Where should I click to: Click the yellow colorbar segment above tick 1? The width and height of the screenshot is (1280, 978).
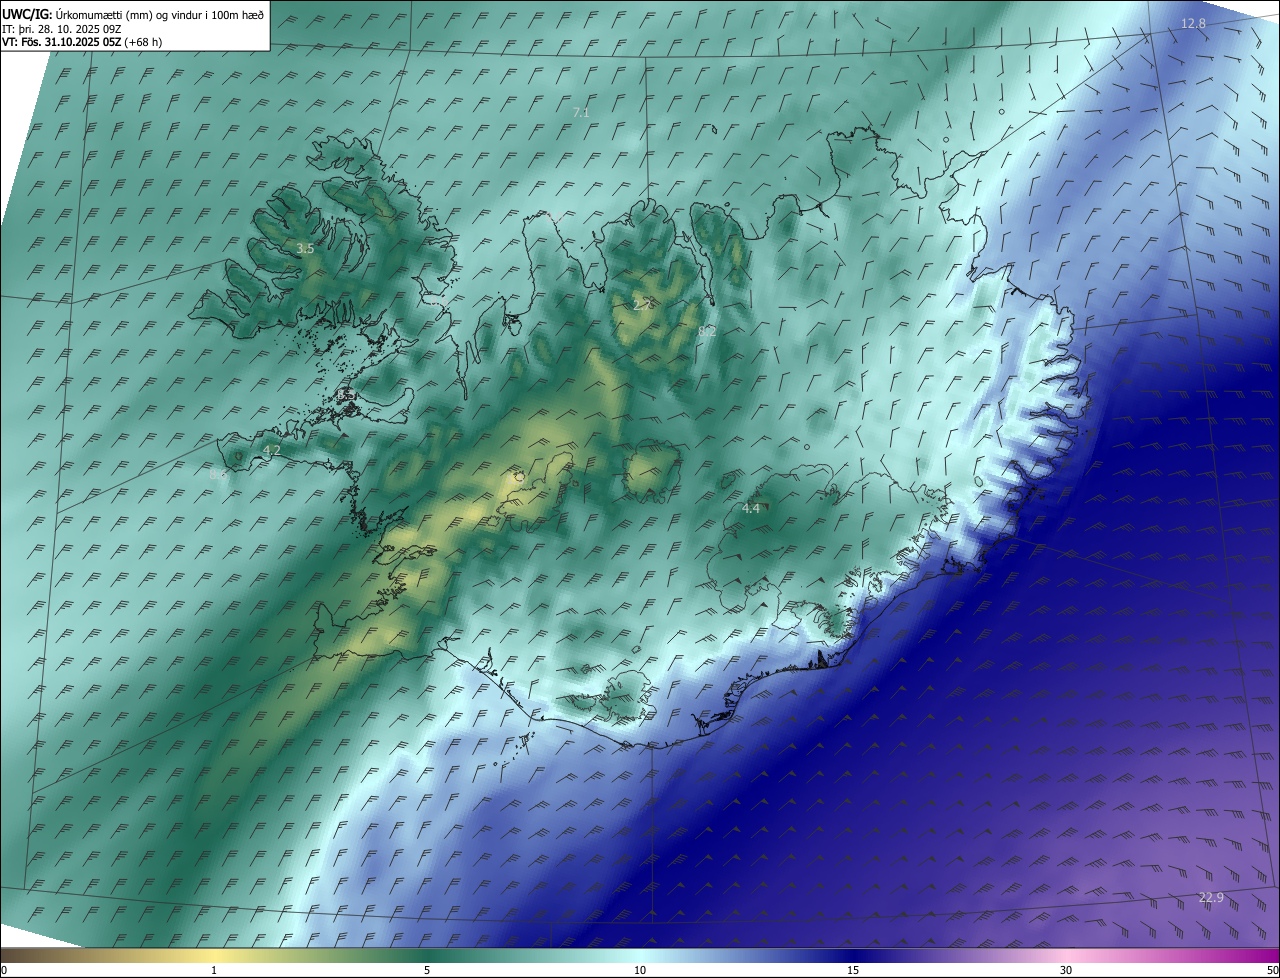coord(214,954)
